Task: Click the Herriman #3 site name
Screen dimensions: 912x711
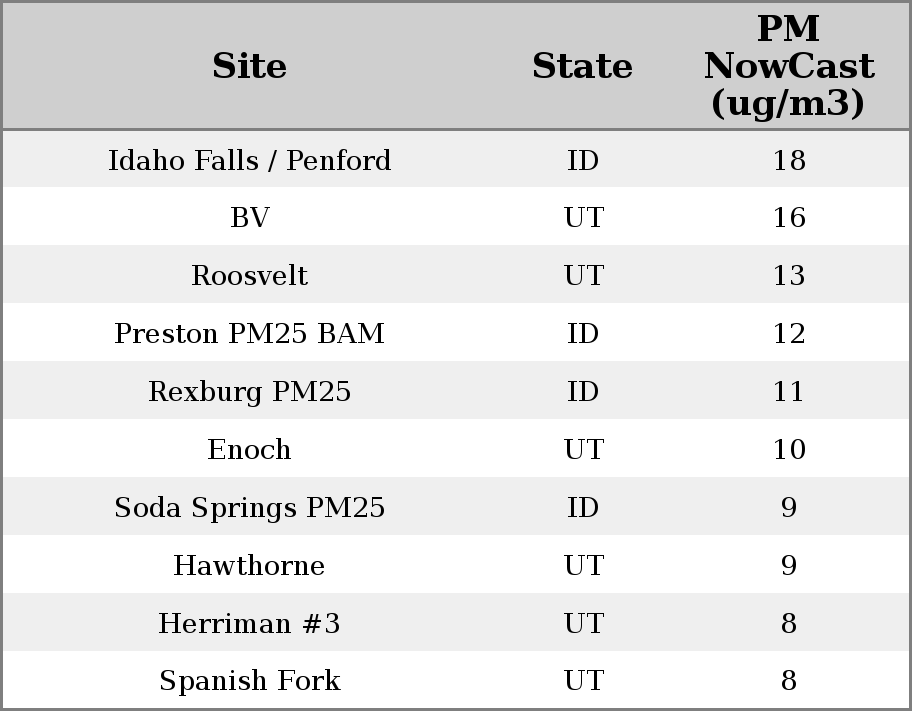Action: point(249,624)
